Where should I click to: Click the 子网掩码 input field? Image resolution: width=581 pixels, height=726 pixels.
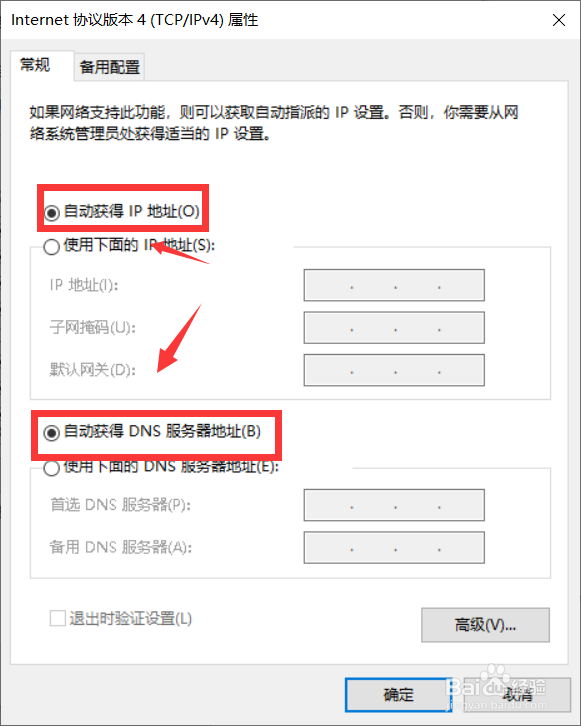394,328
